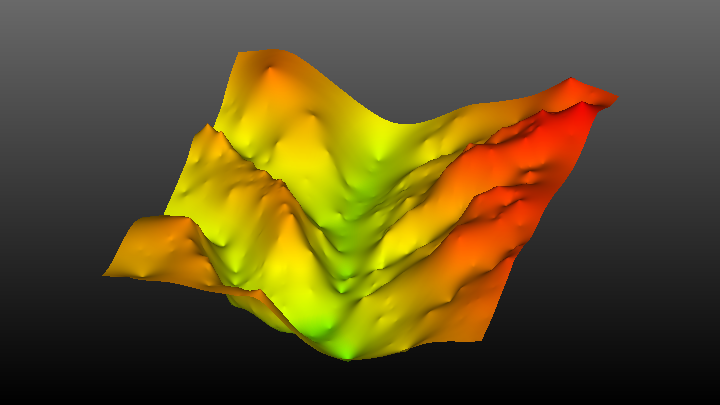Click the far-right tip of the surface
This screenshot has width=720, height=405.
pyautogui.click(x=616, y=98)
